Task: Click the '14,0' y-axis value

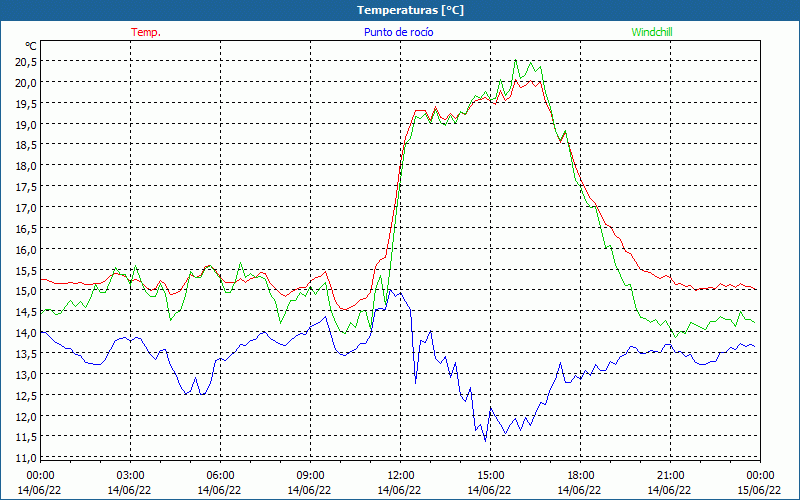Action: (27, 332)
